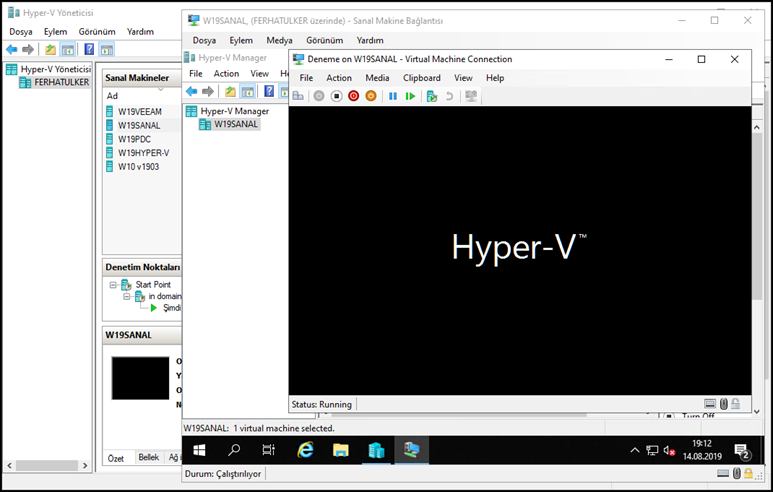773x492 pixels.
Task: Click keyboard icon in Deneme status bar
Action: pos(710,404)
